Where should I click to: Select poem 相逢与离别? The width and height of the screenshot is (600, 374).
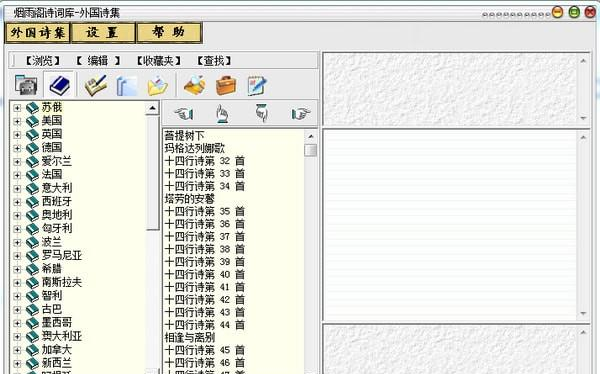[190, 338]
